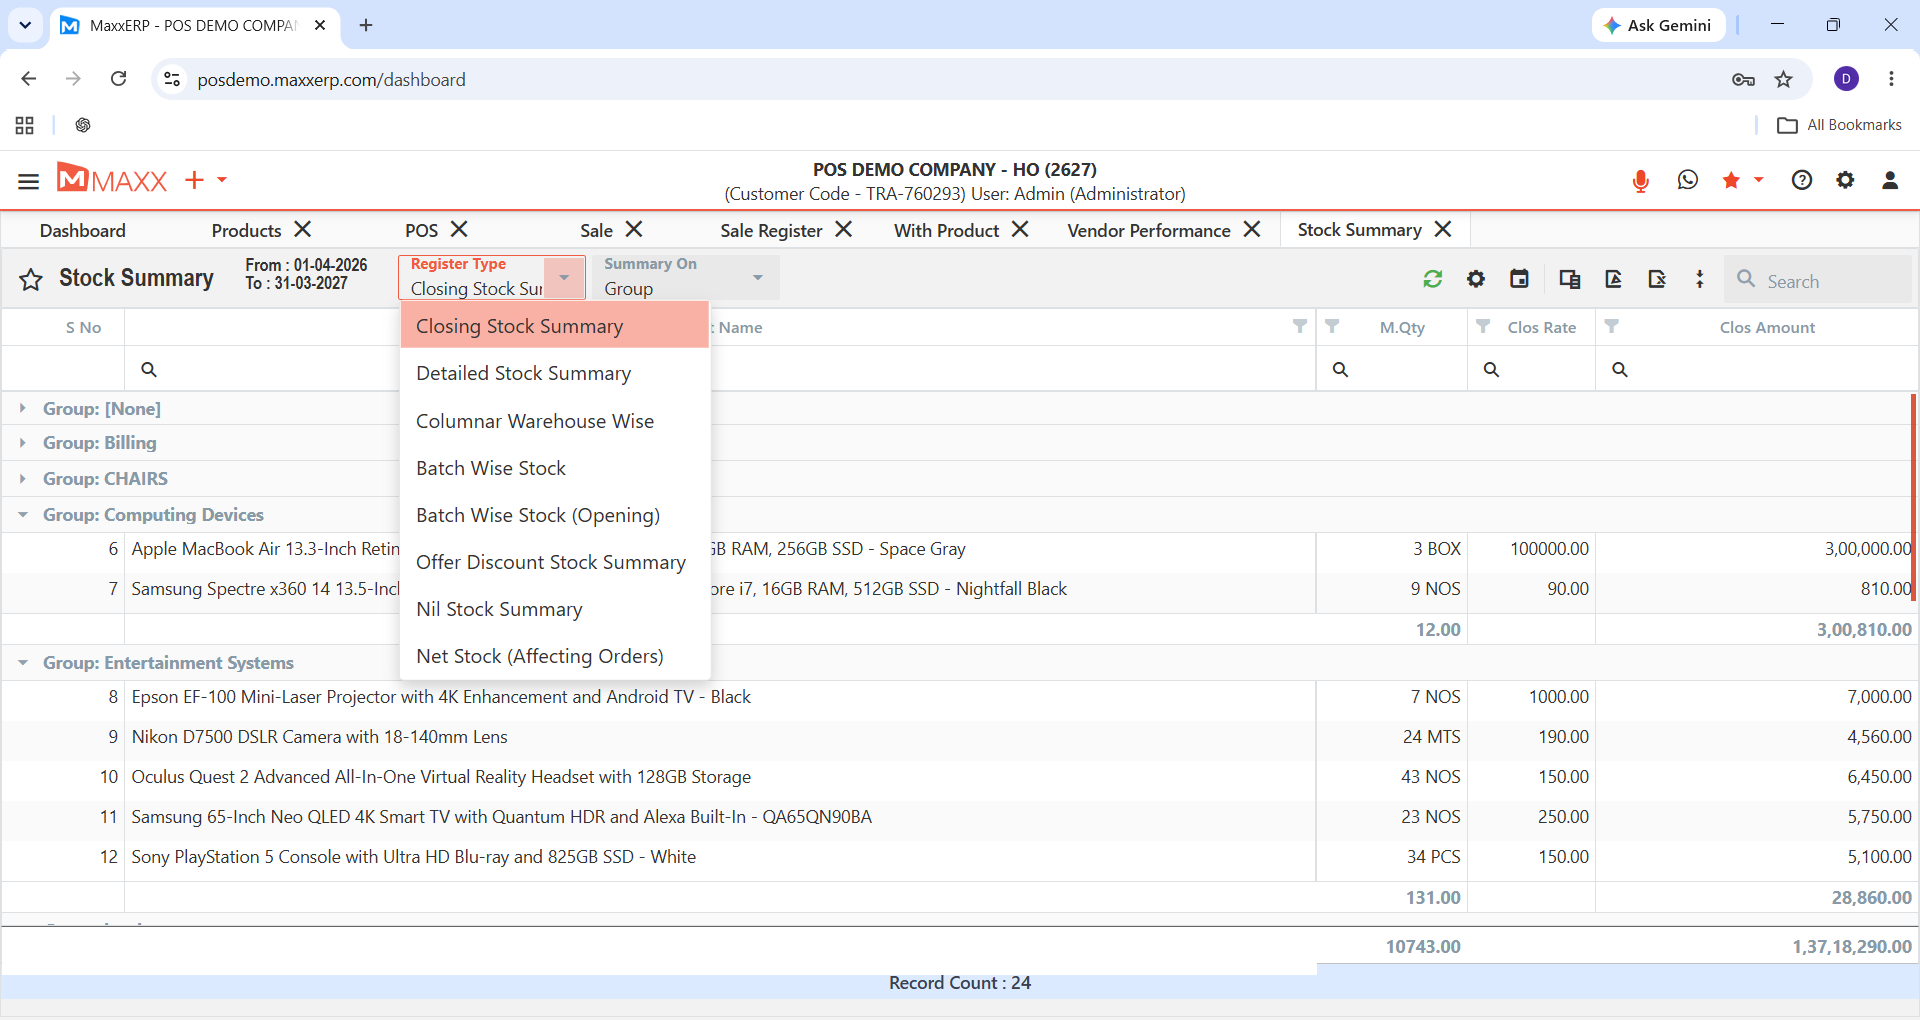
Task: Reload the browser page
Action: 118,79
